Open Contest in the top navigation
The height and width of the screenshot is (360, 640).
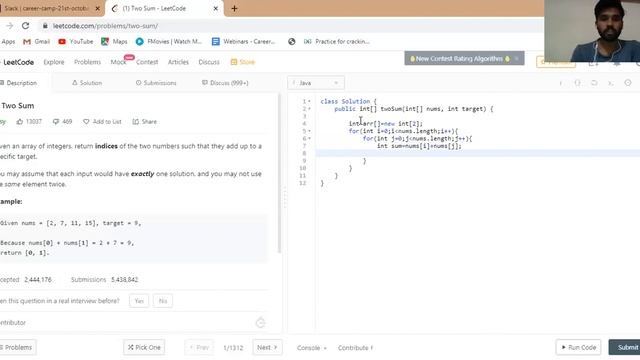(147, 62)
